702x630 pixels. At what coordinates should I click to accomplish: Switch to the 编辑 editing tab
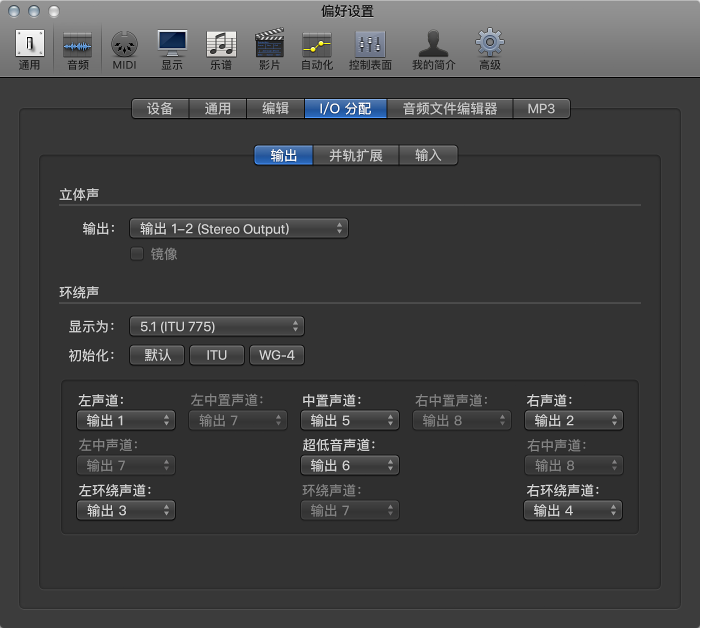click(275, 109)
